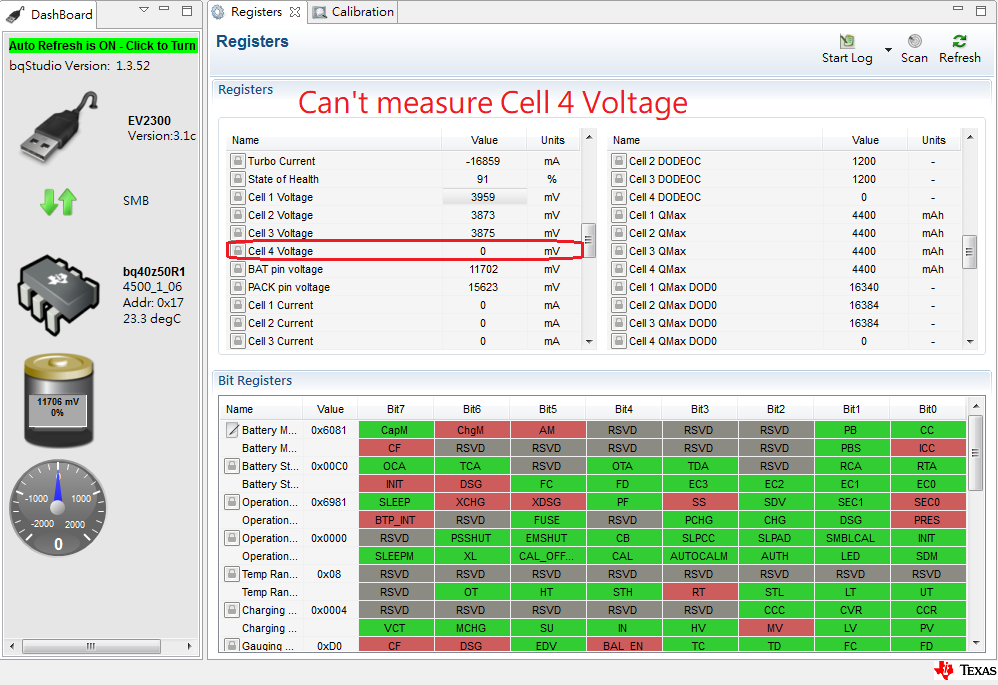
Task: Click the lock icon for Cell 3 Current
Action: [x=237, y=341]
